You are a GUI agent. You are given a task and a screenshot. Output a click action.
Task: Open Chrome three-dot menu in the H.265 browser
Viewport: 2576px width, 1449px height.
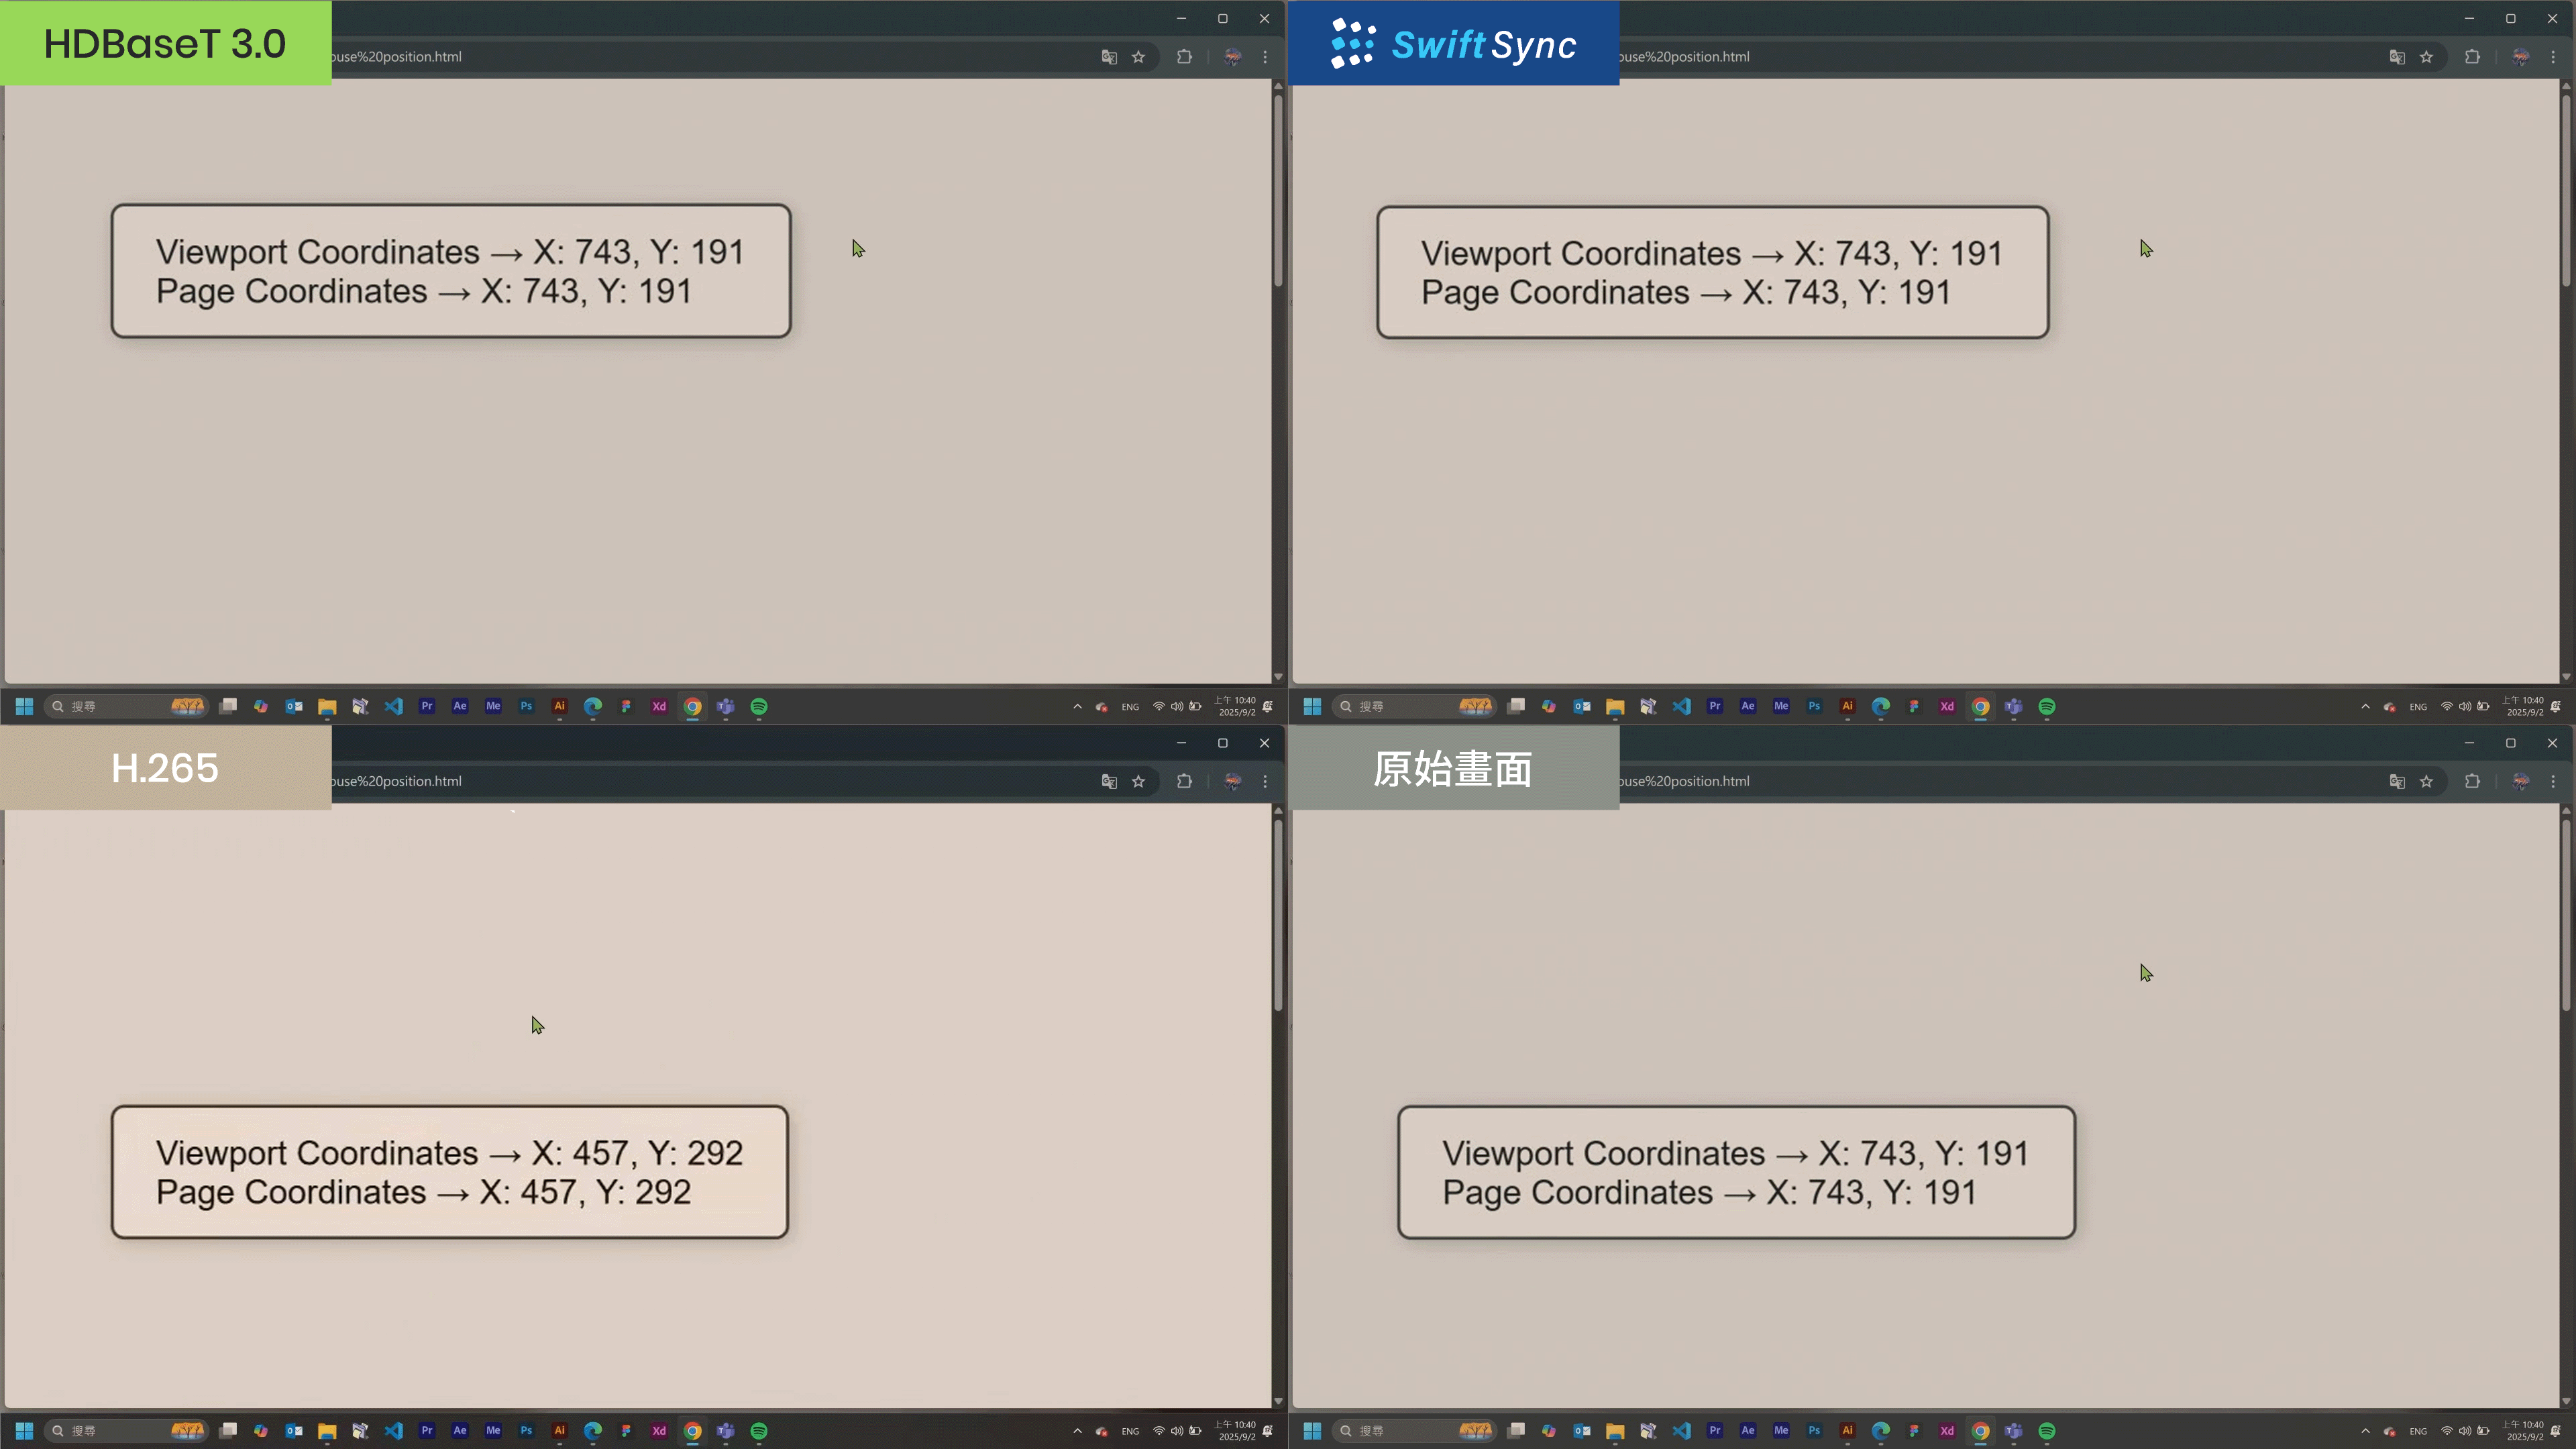click(x=1265, y=781)
